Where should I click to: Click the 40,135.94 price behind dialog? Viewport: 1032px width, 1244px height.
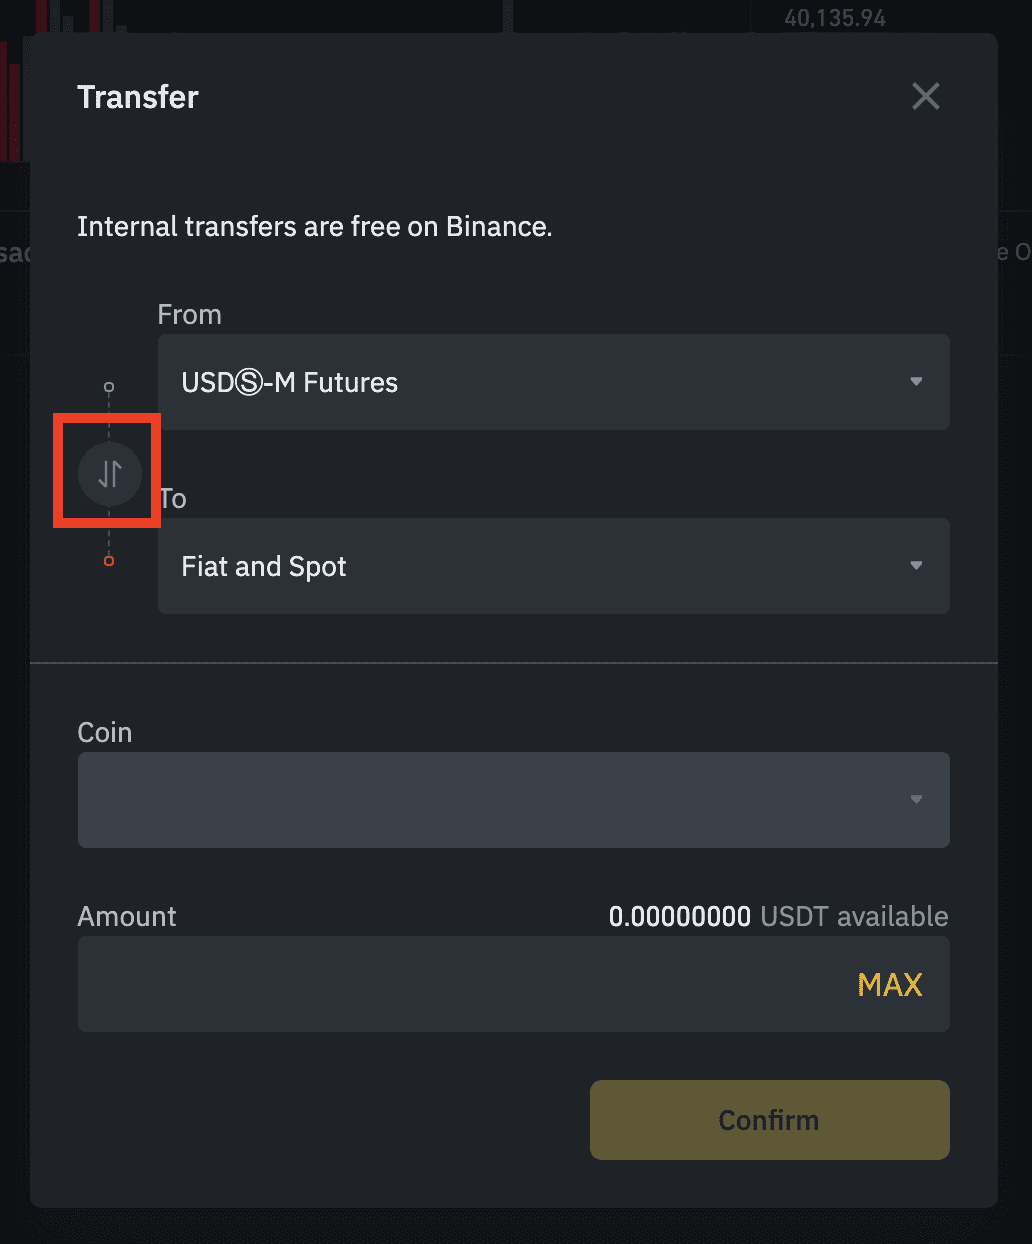835,18
